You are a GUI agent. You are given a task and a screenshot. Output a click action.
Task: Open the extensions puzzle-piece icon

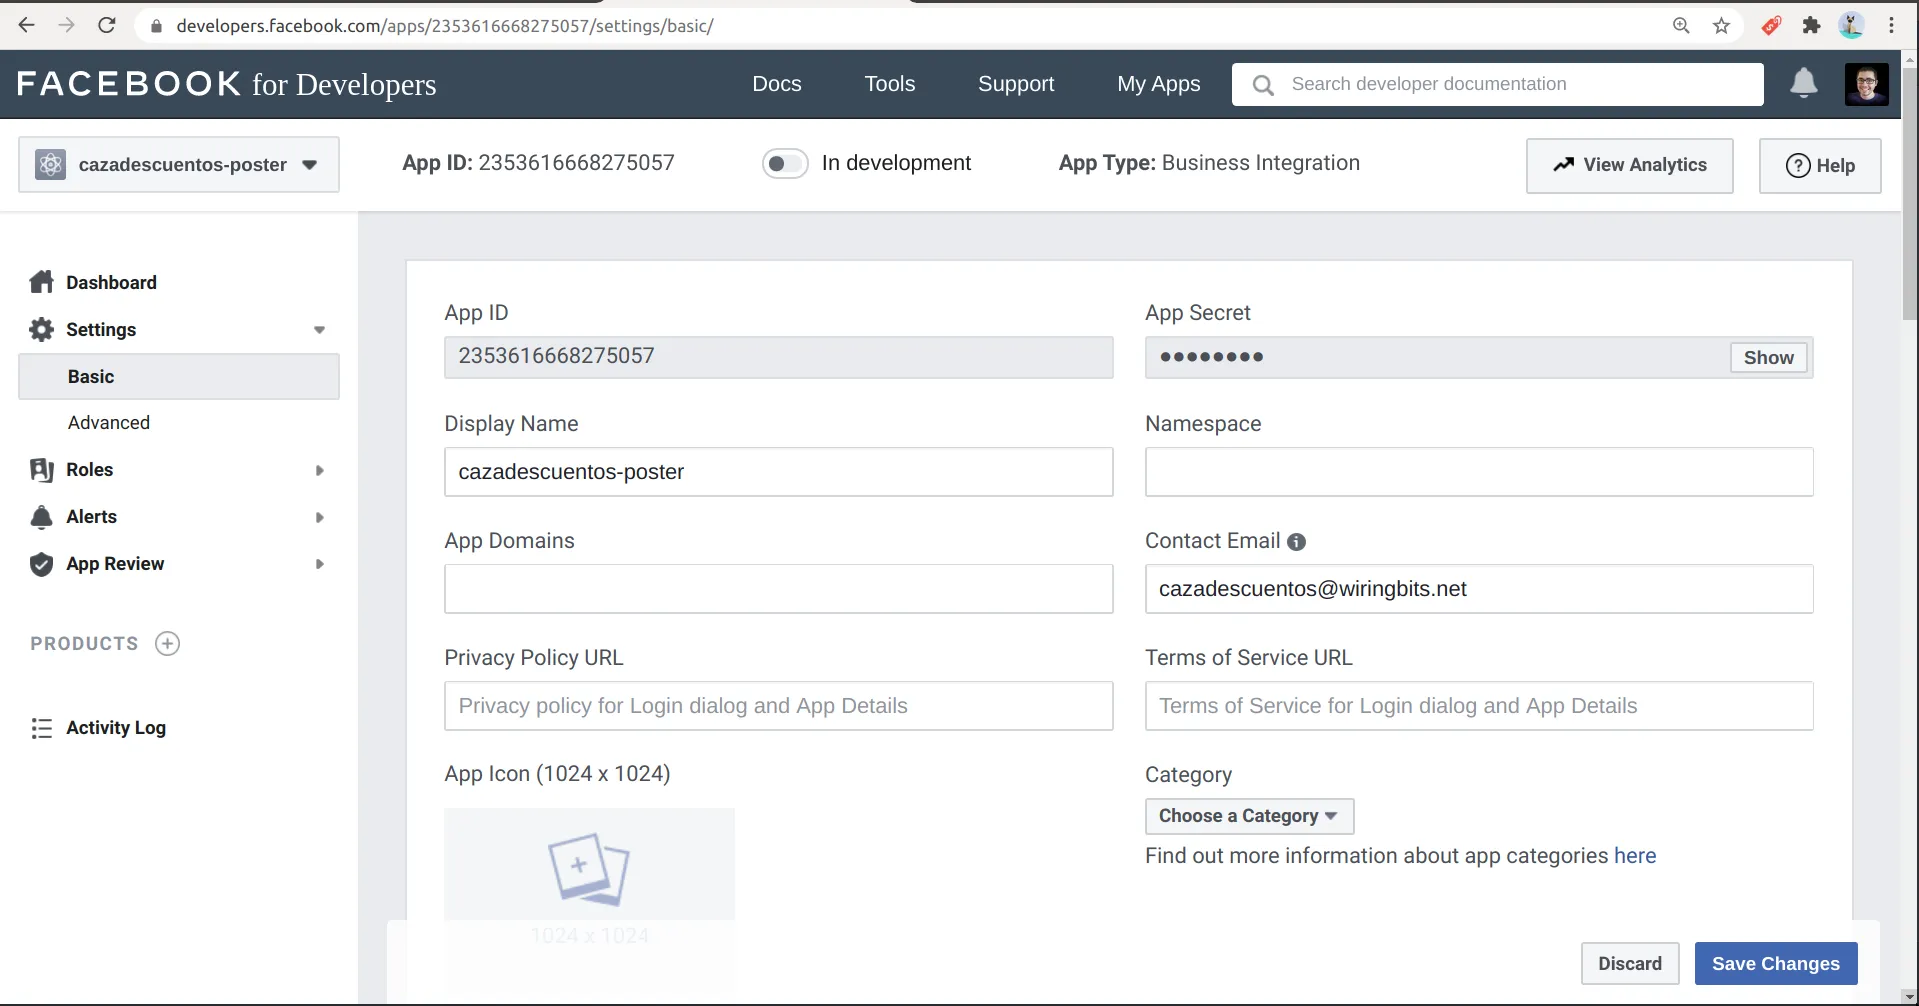1811,26
